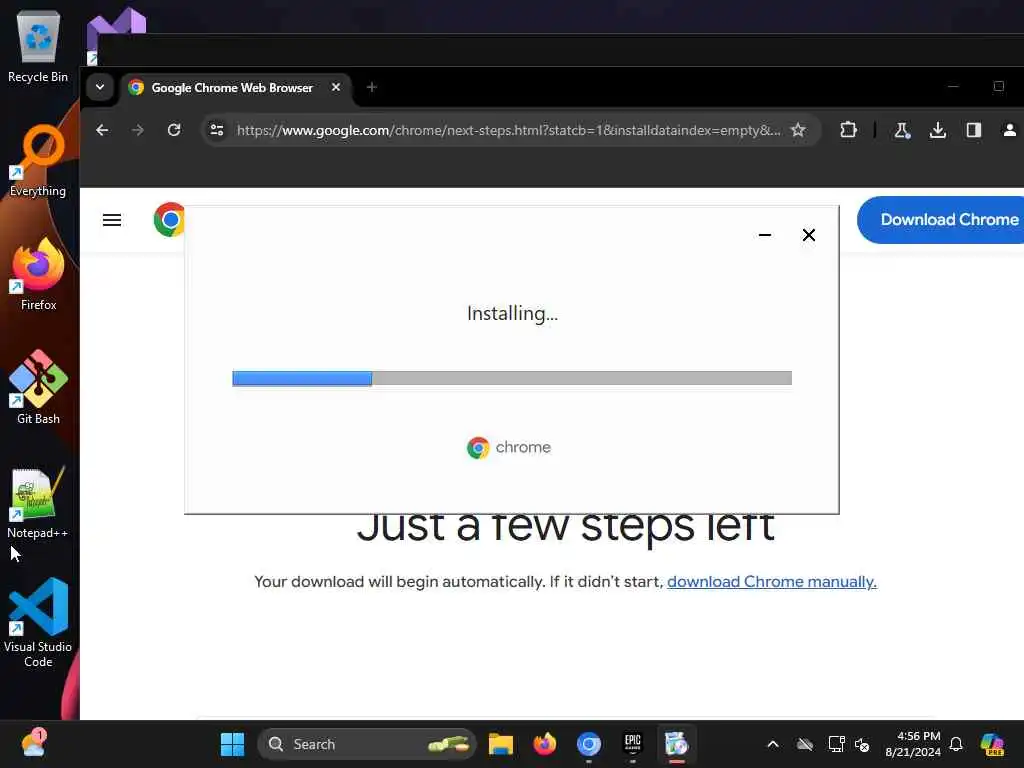1024x768 pixels.
Task: Open the Recycle Bin desktop icon
Action: pos(38,47)
